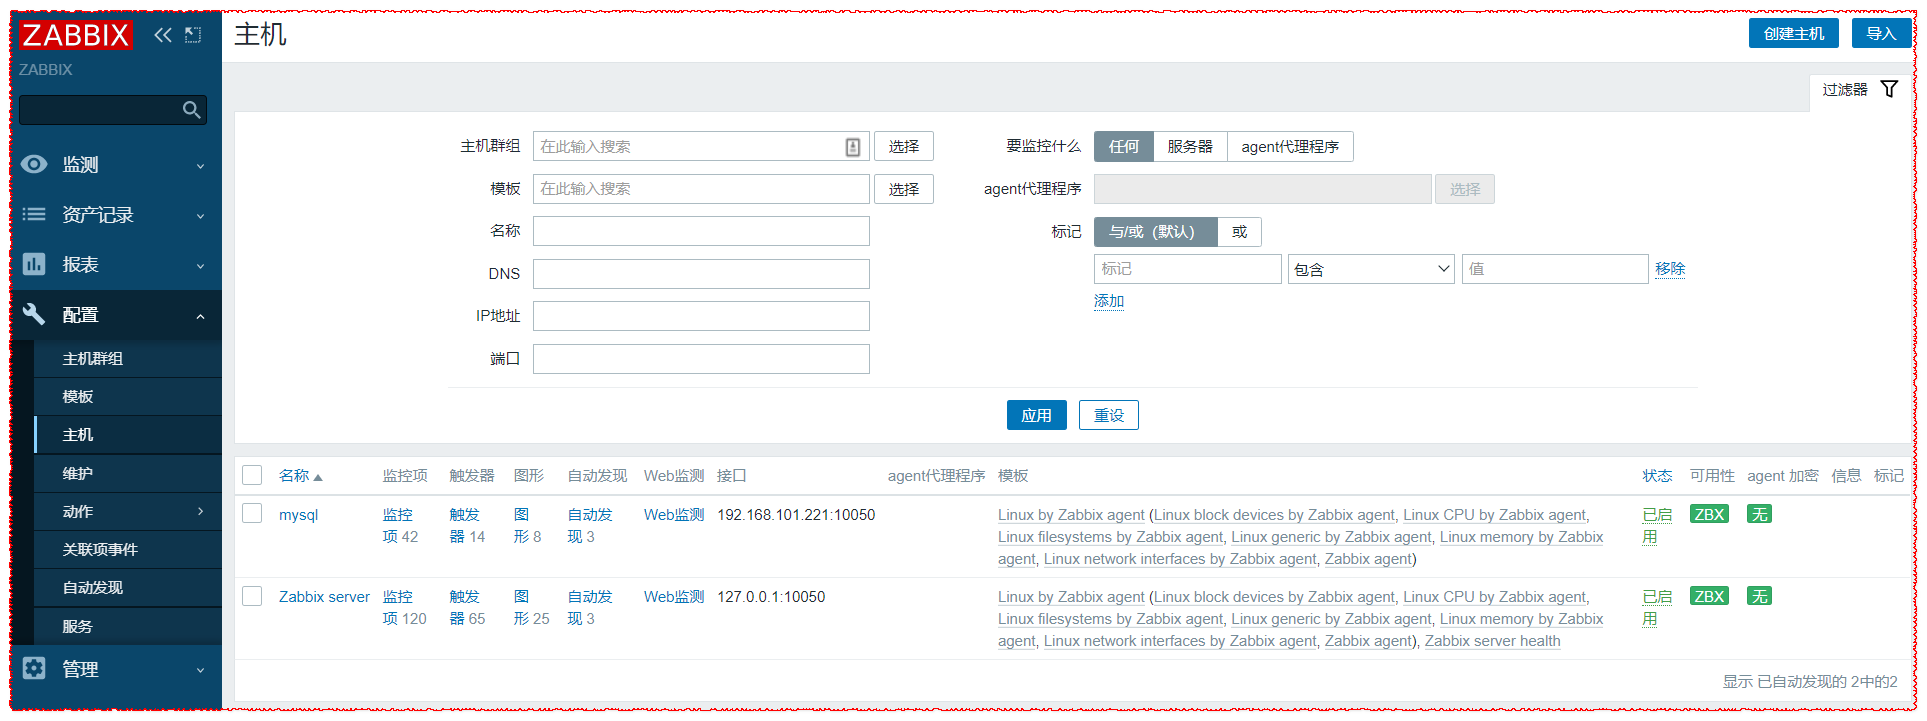Toggle the 过滤器 tab
Image resolution: width=1927 pixels, height=721 pixels.
(x=1858, y=90)
